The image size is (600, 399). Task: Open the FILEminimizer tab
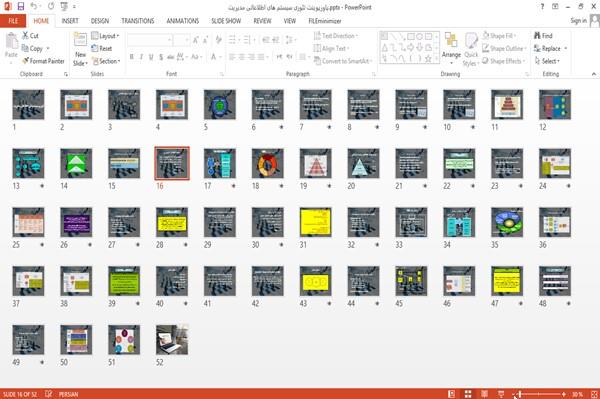324,21
